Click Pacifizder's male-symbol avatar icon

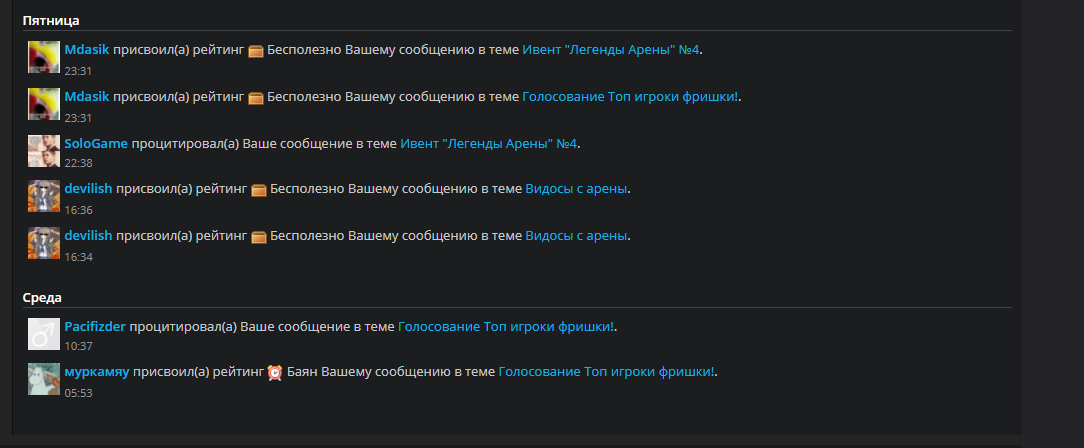44,334
